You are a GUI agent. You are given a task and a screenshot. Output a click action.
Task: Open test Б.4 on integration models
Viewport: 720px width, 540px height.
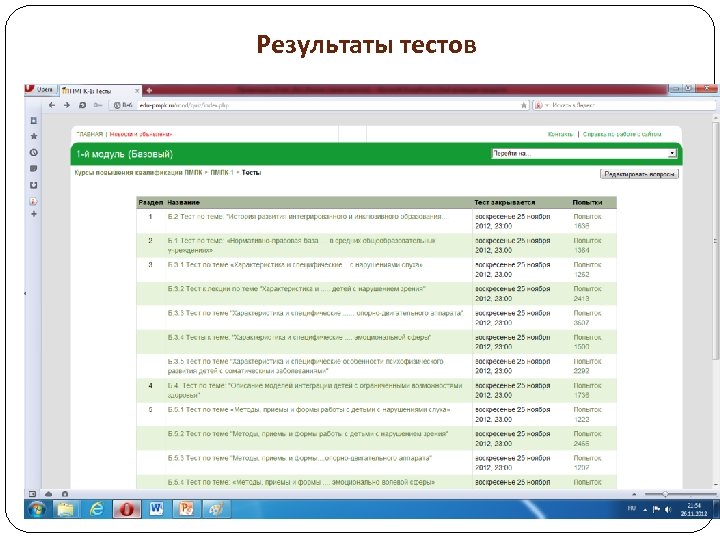click(315, 390)
